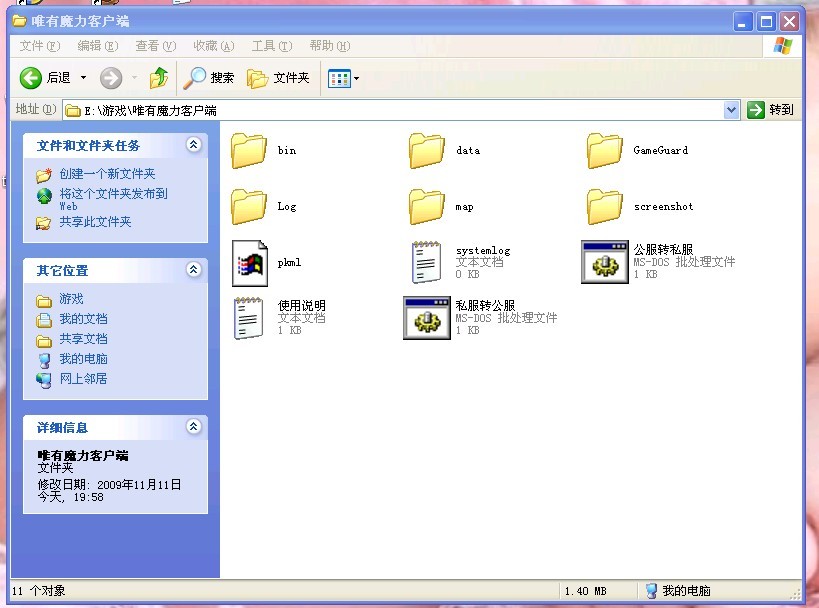Click the GameGuard folder name
Image resolution: width=819 pixels, height=608 pixels.
[660, 150]
